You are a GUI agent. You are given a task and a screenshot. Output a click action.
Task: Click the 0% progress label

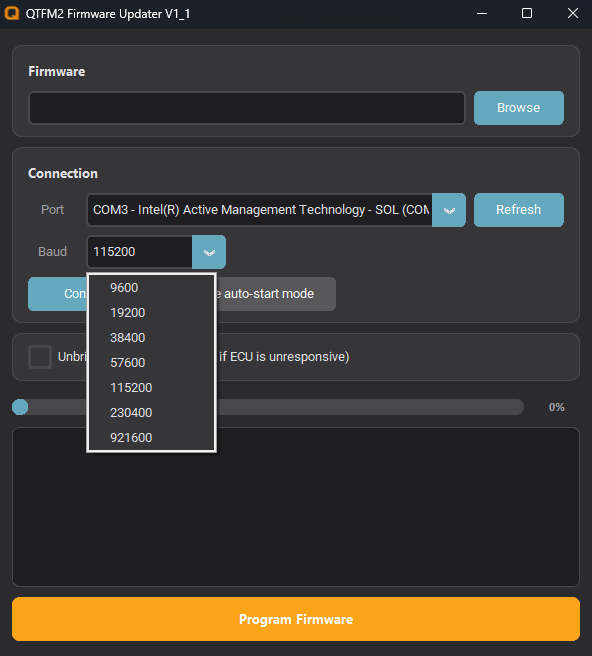tap(556, 407)
